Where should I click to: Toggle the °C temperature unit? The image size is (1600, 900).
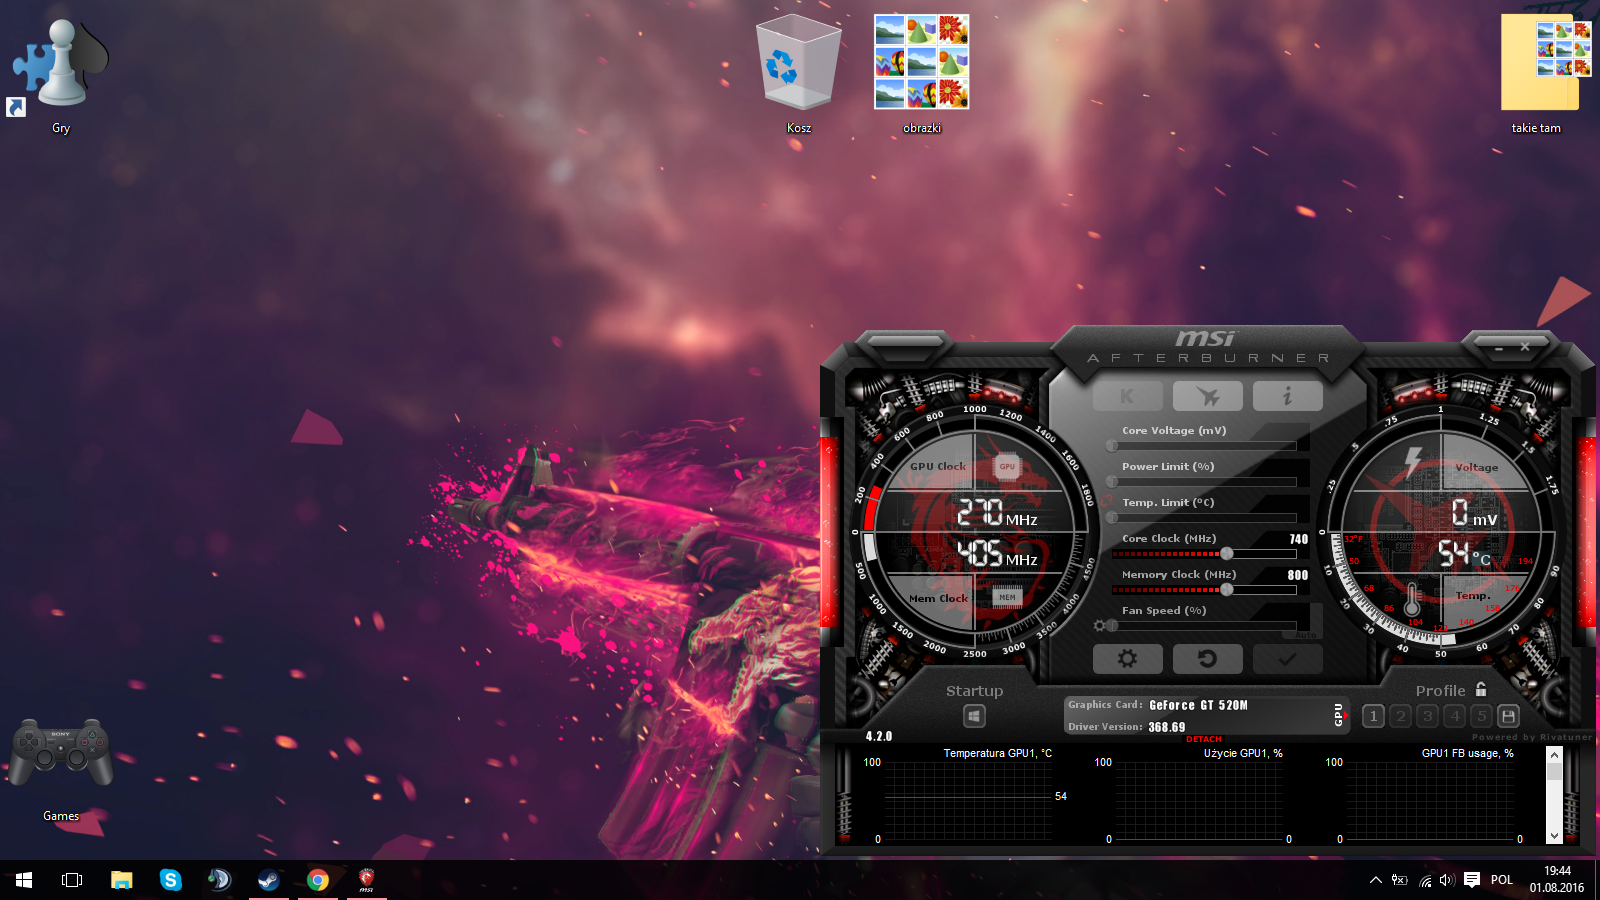pyautogui.click(x=1481, y=559)
